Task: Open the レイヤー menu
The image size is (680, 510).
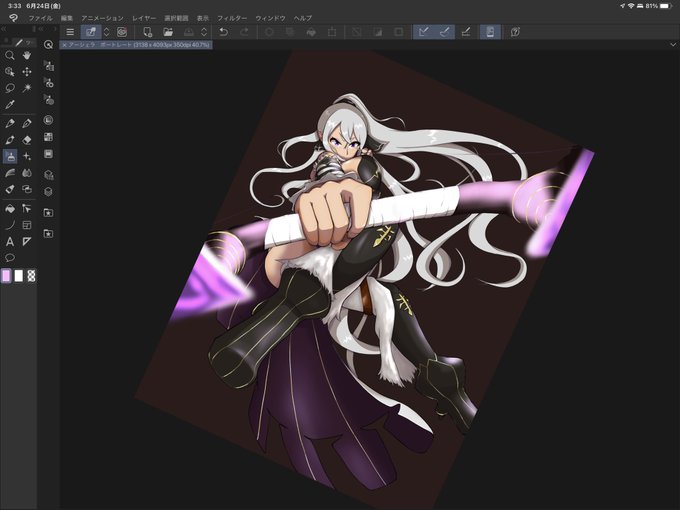Action: click(144, 18)
